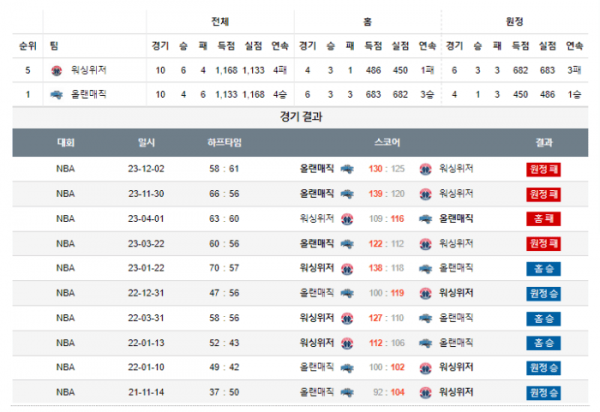This screenshot has height=412, width=600.
Task: Click the 홈패 result badge for 23-04-01
Action: (543, 219)
